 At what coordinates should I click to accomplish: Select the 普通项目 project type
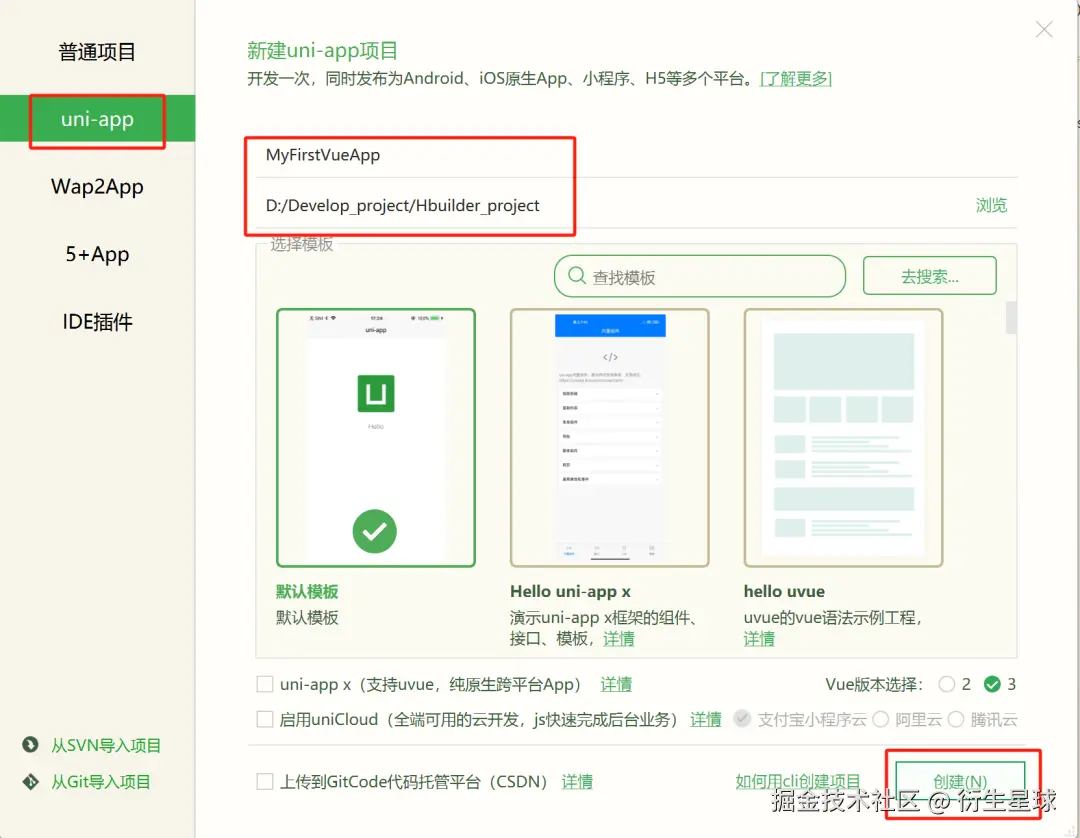pos(97,52)
